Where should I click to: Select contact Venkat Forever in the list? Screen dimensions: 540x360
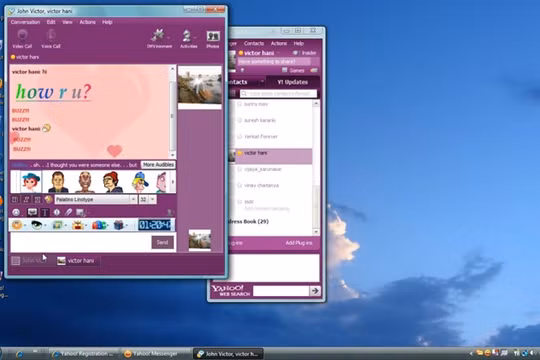click(x=261, y=136)
